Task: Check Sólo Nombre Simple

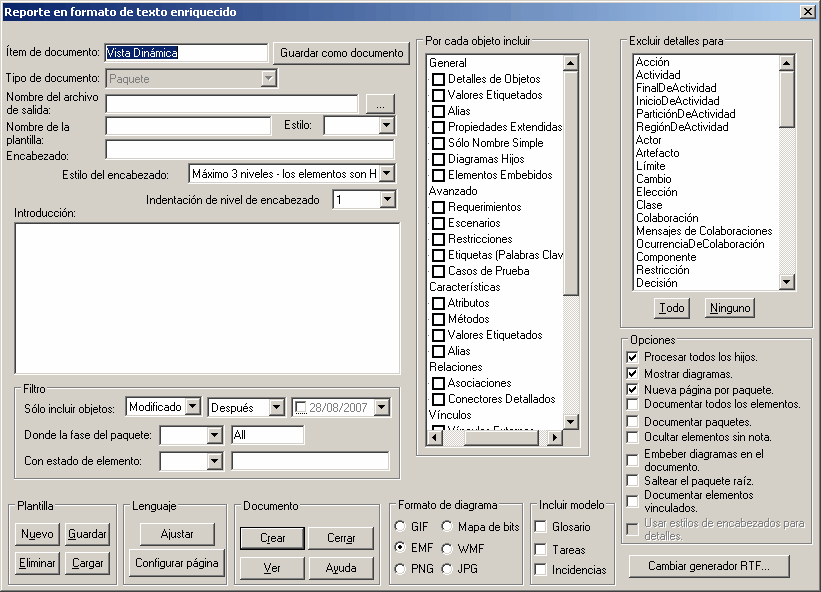Action: 438,143
